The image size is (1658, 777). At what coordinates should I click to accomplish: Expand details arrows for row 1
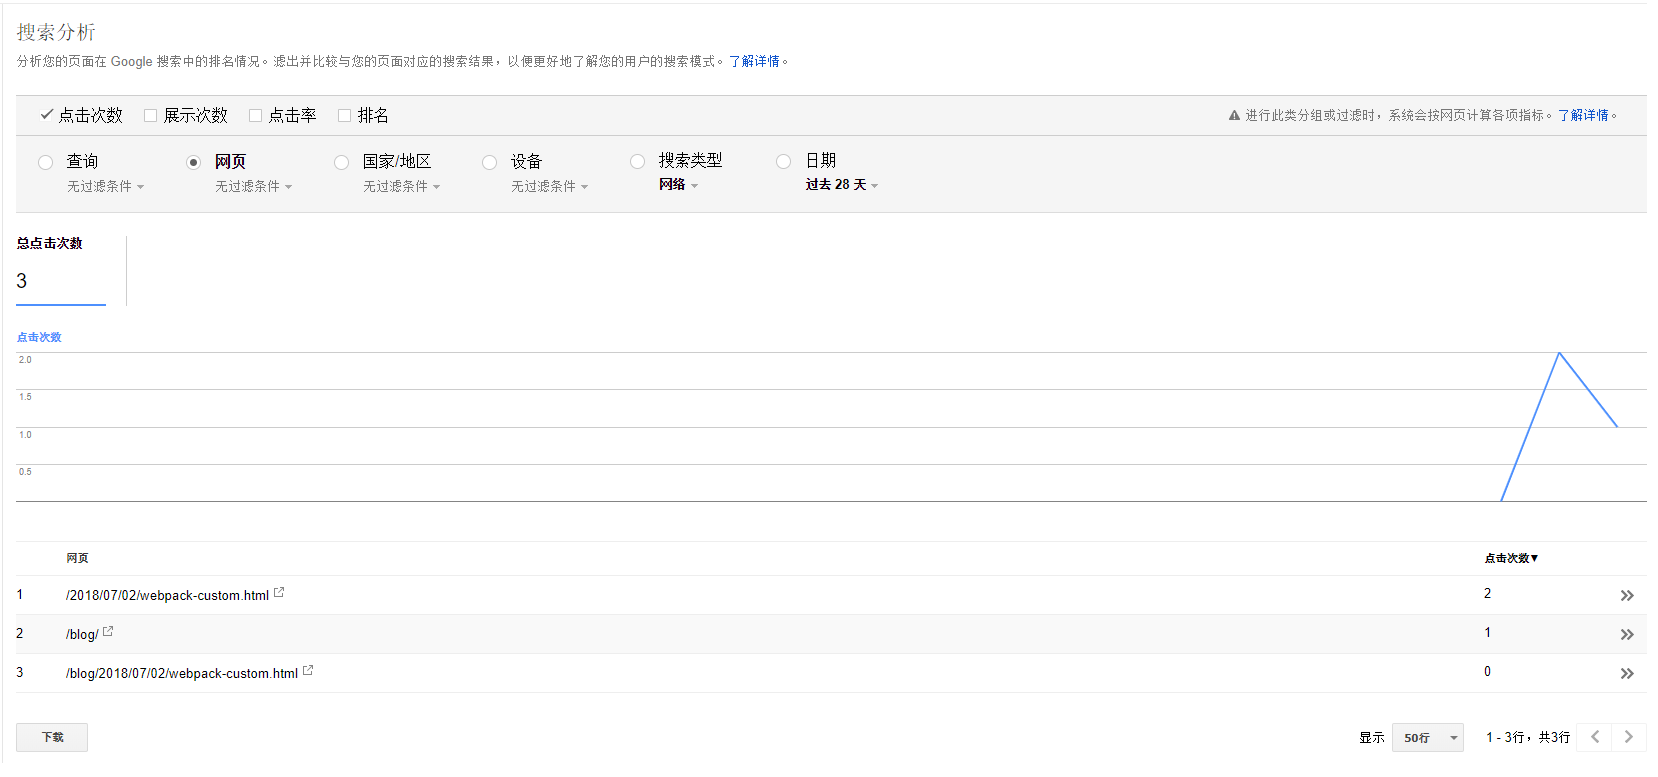pyautogui.click(x=1627, y=595)
